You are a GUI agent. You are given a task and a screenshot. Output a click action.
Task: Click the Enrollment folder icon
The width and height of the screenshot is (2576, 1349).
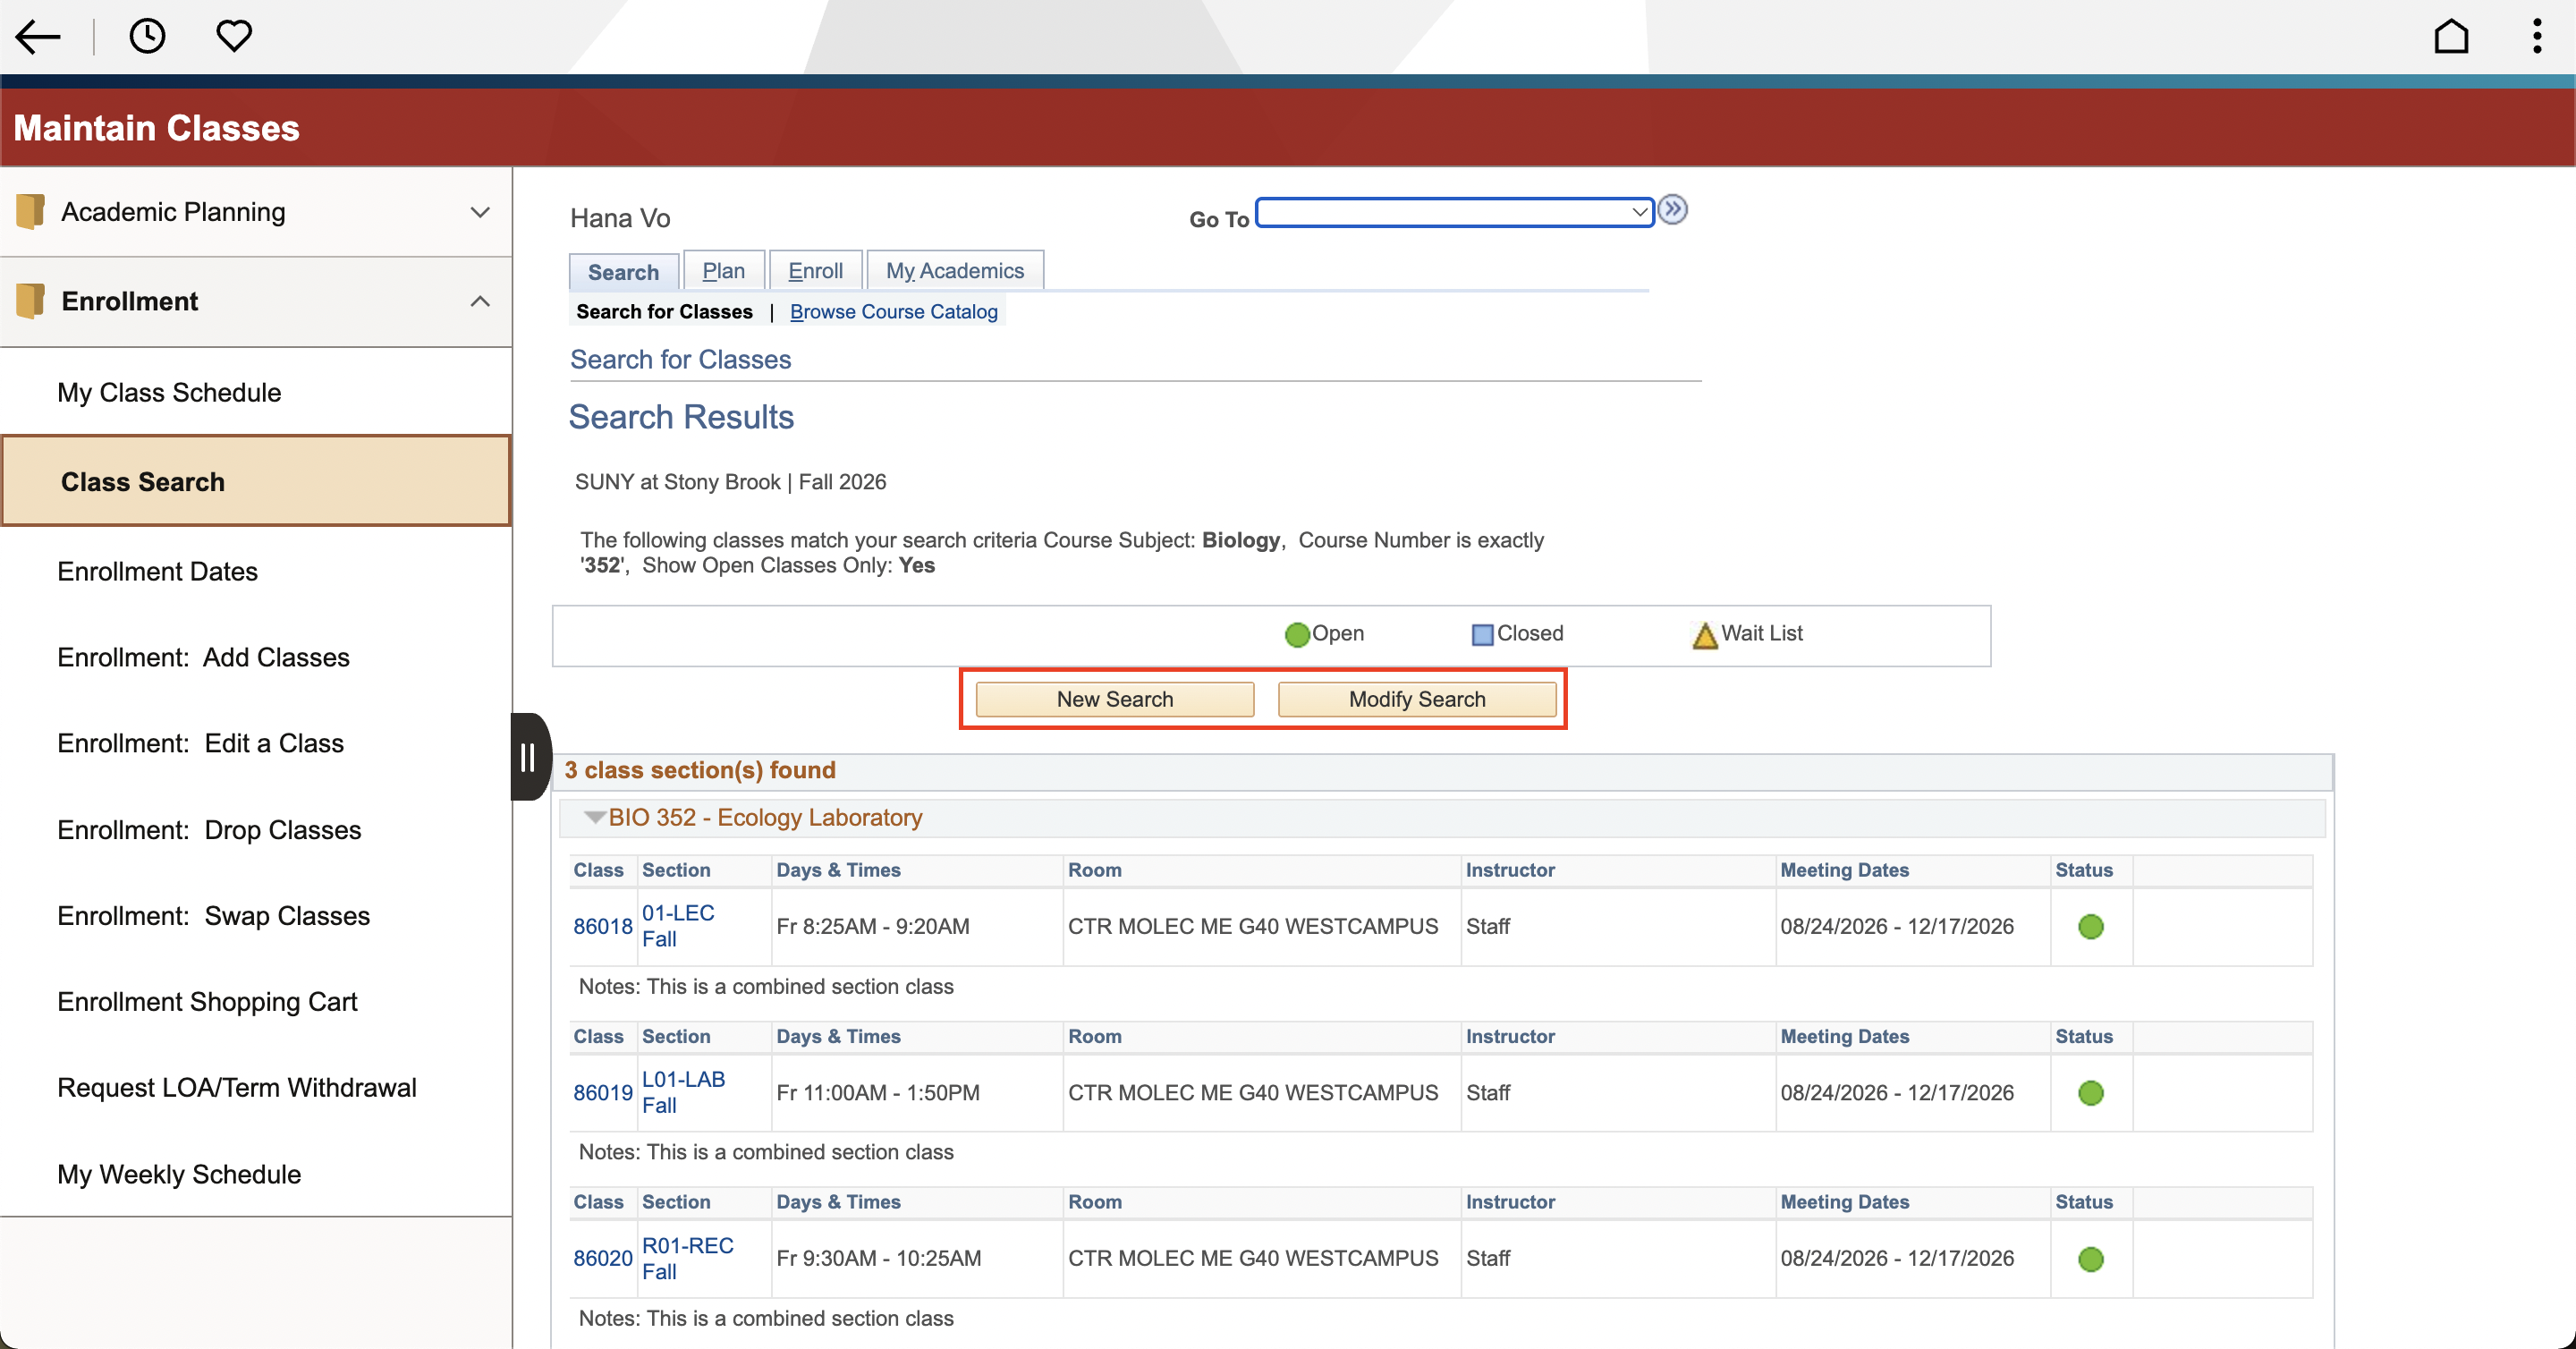(31, 301)
